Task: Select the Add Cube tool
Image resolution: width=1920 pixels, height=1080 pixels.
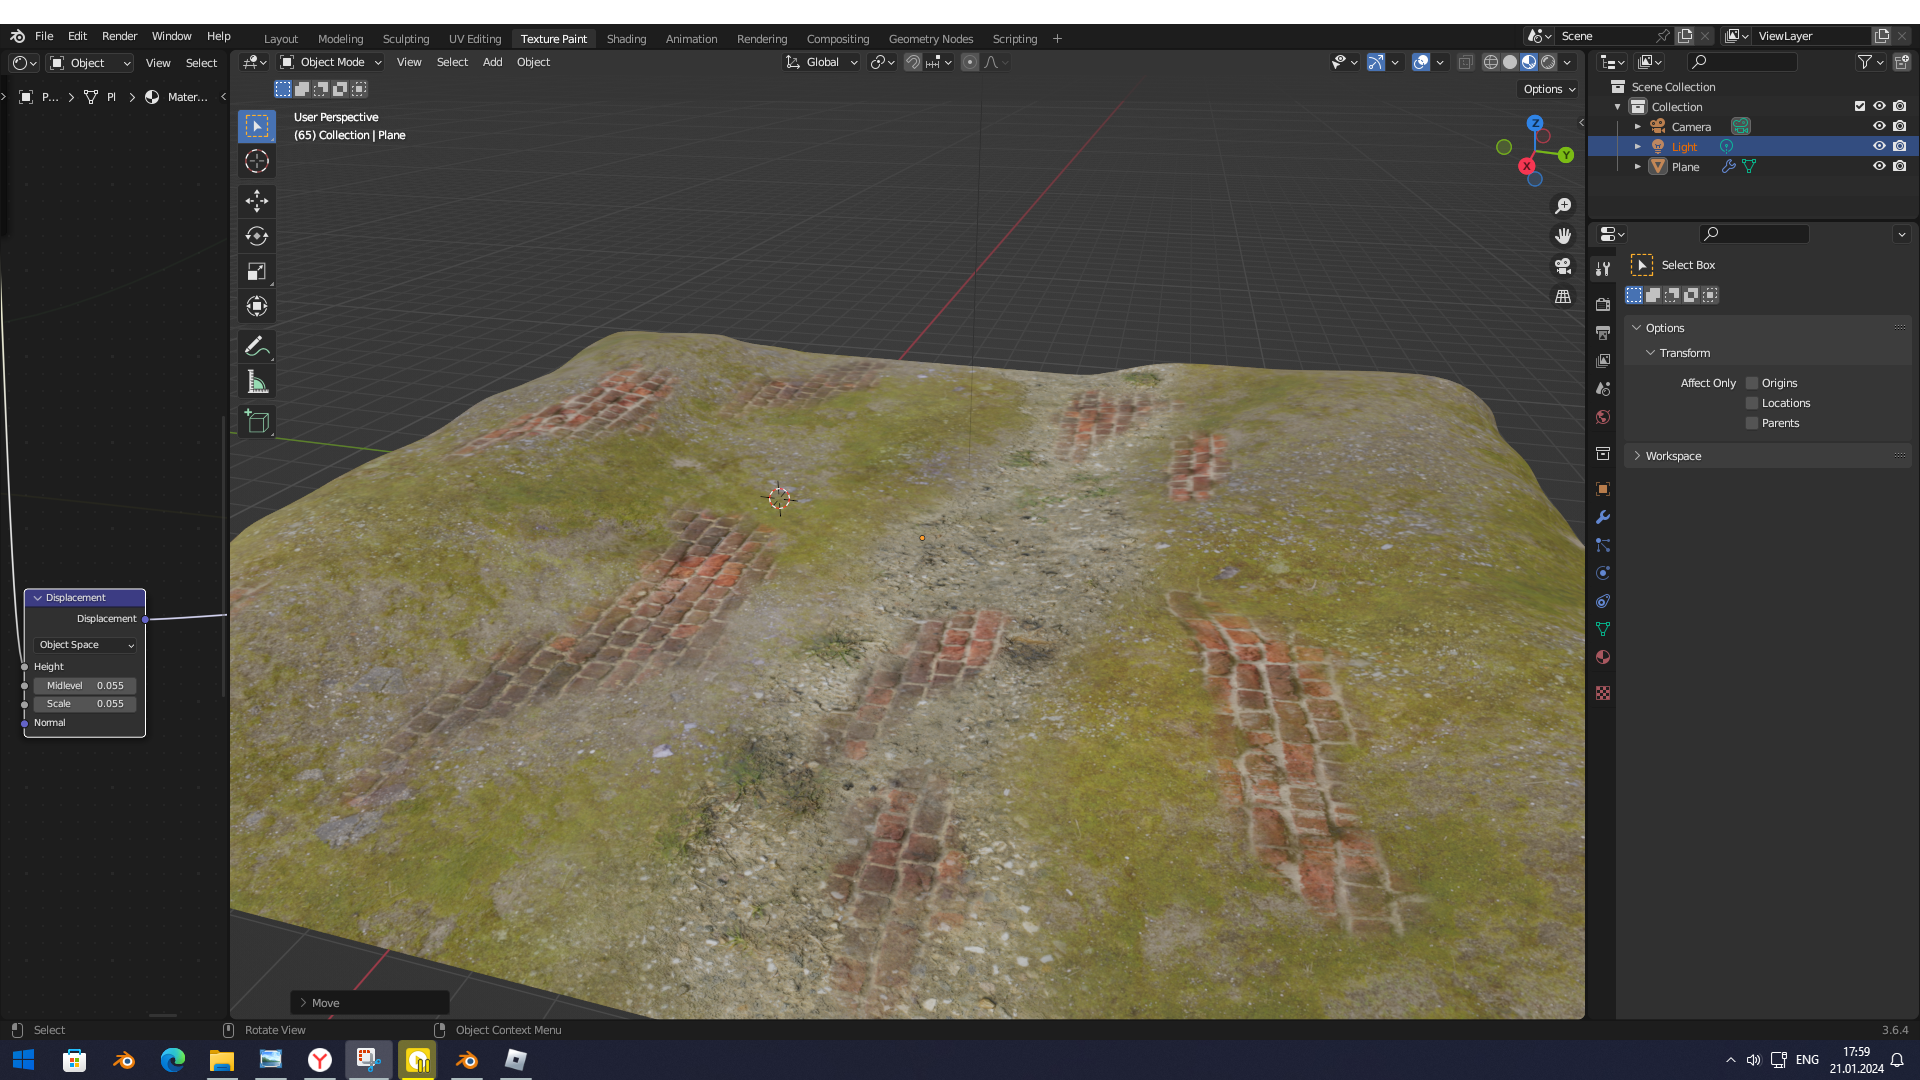Action: point(257,421)
